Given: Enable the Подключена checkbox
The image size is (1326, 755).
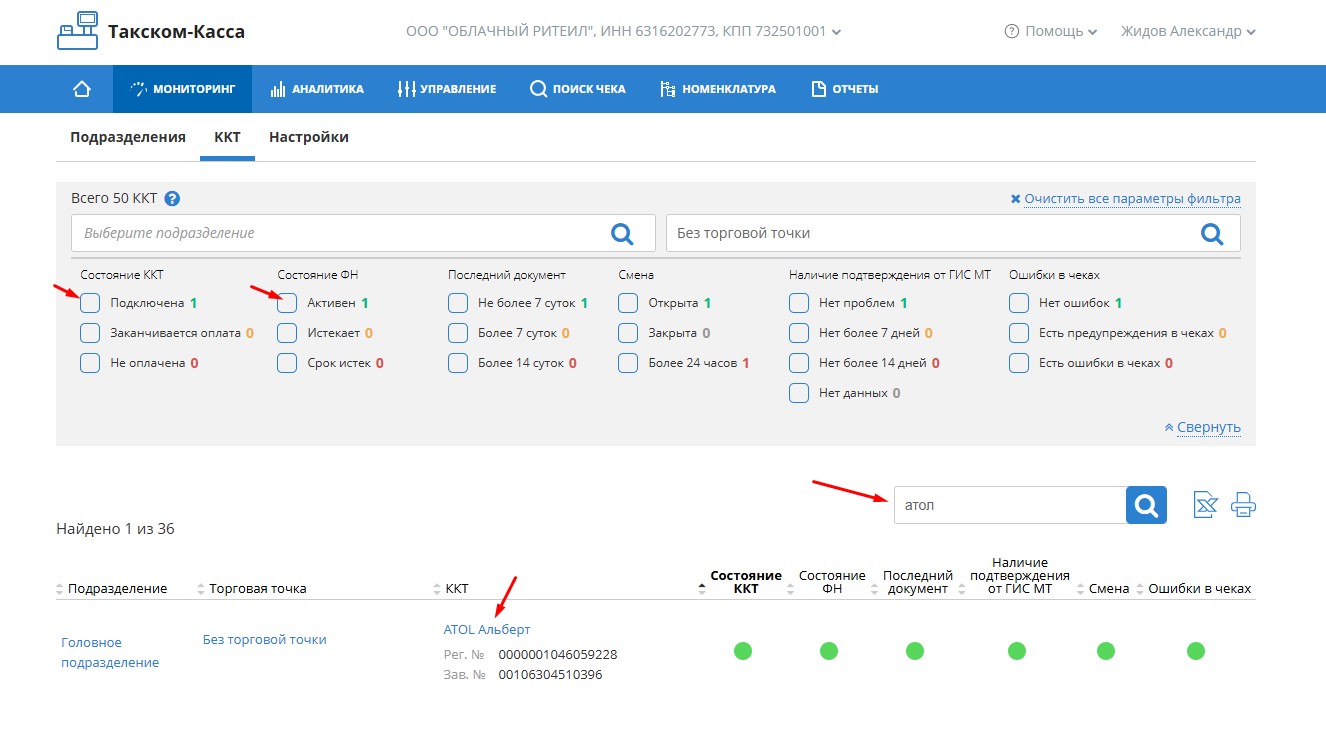Looking at the screenshot, I should pyautogui.click(x=90, y=303).
